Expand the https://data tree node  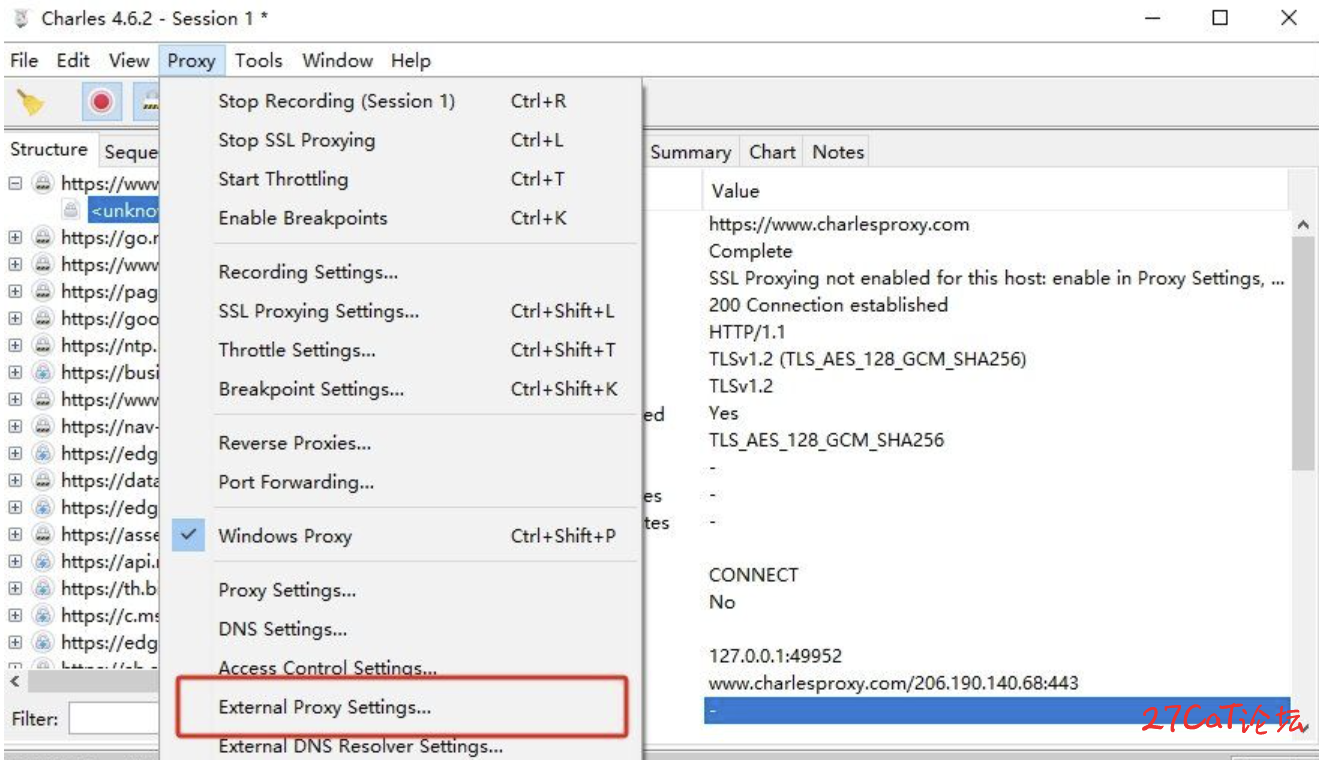15,481
